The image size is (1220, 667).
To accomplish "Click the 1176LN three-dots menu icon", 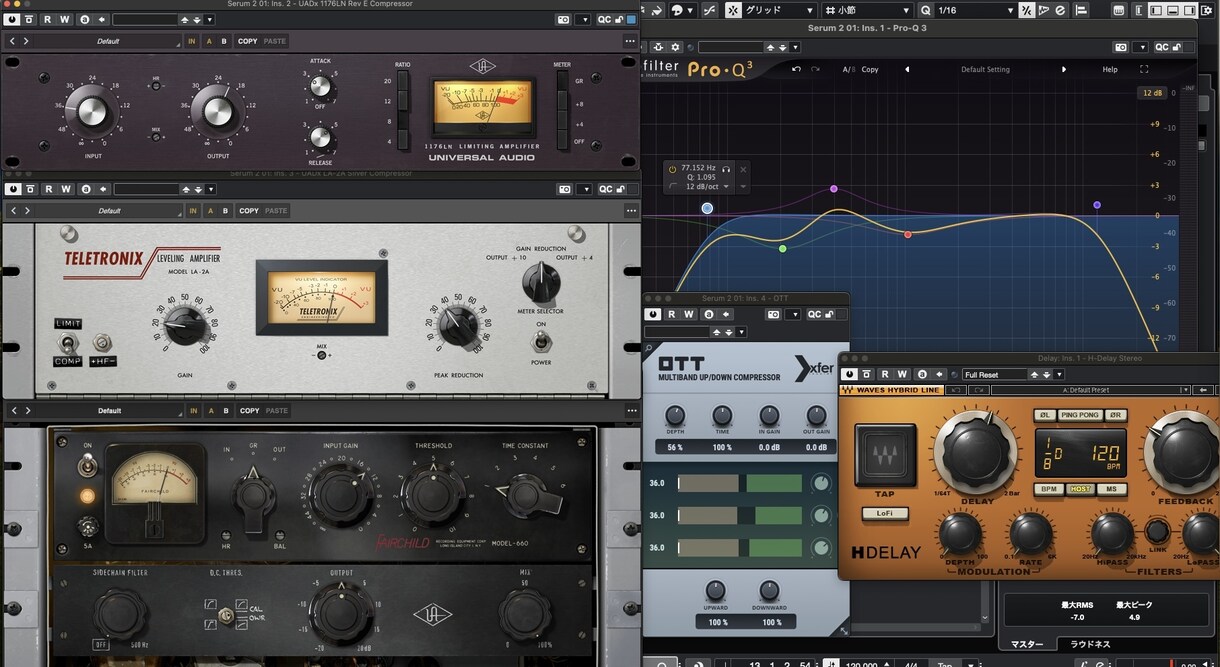I will (x=630, y=41).
